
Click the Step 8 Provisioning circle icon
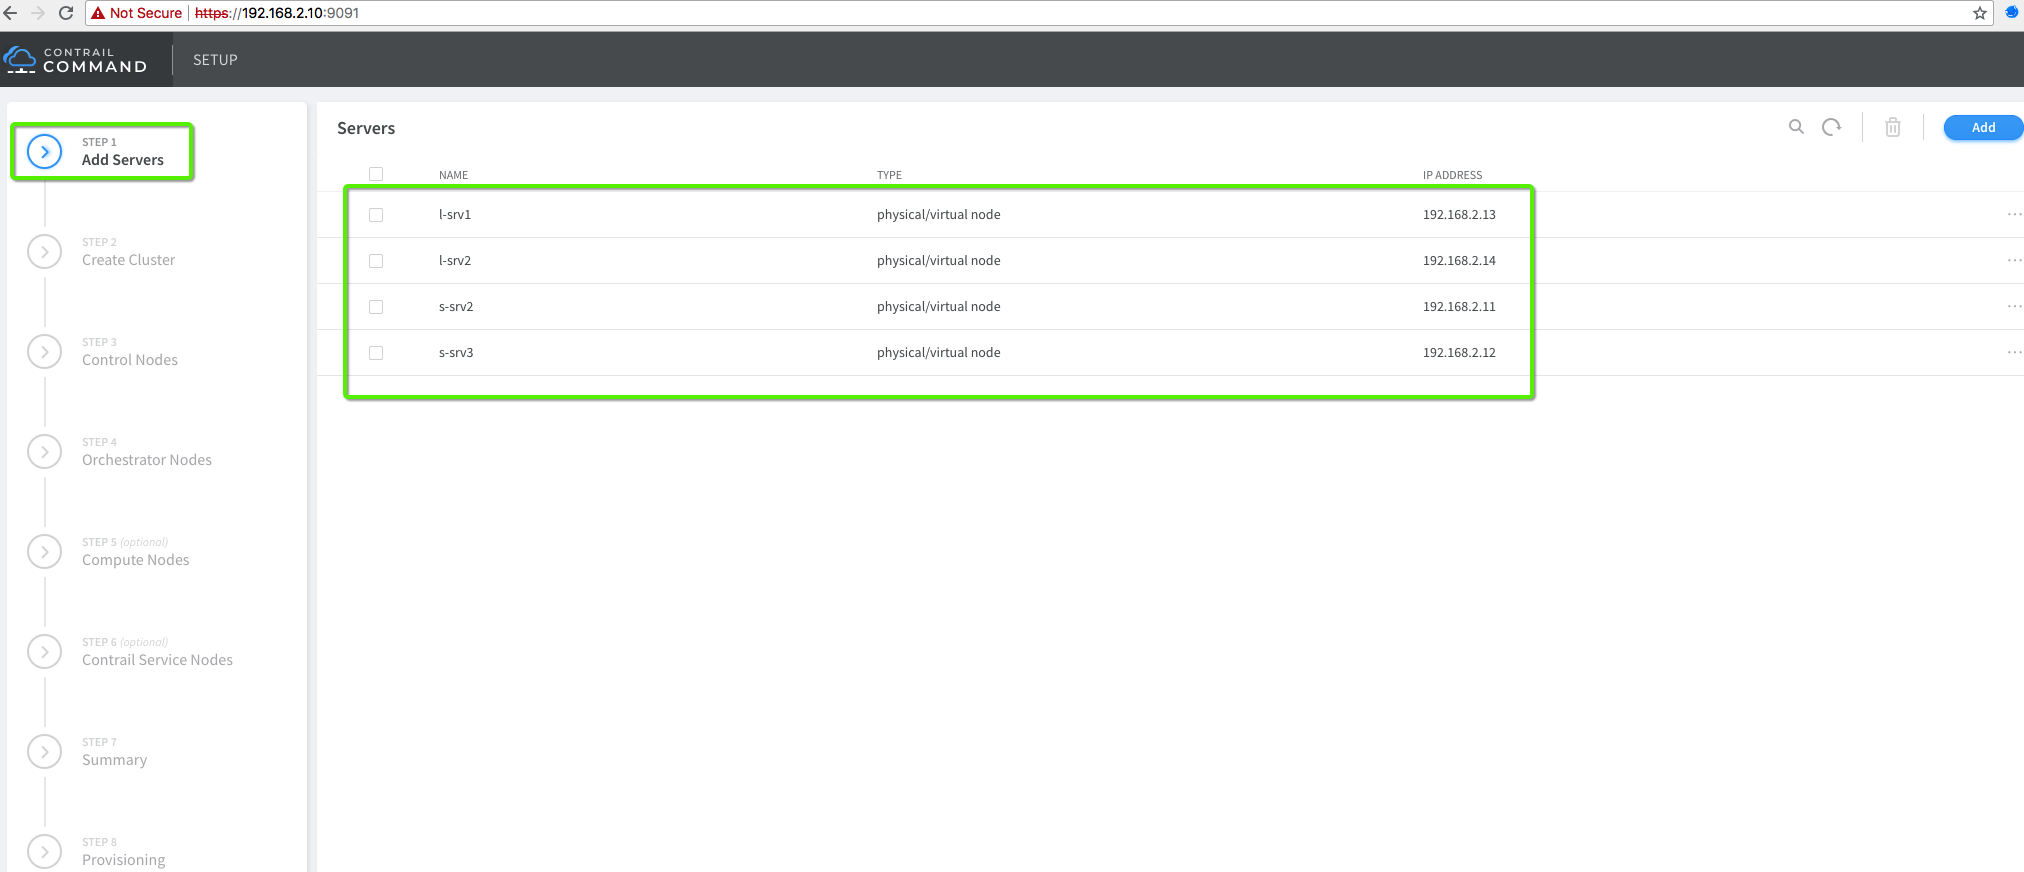45,852
